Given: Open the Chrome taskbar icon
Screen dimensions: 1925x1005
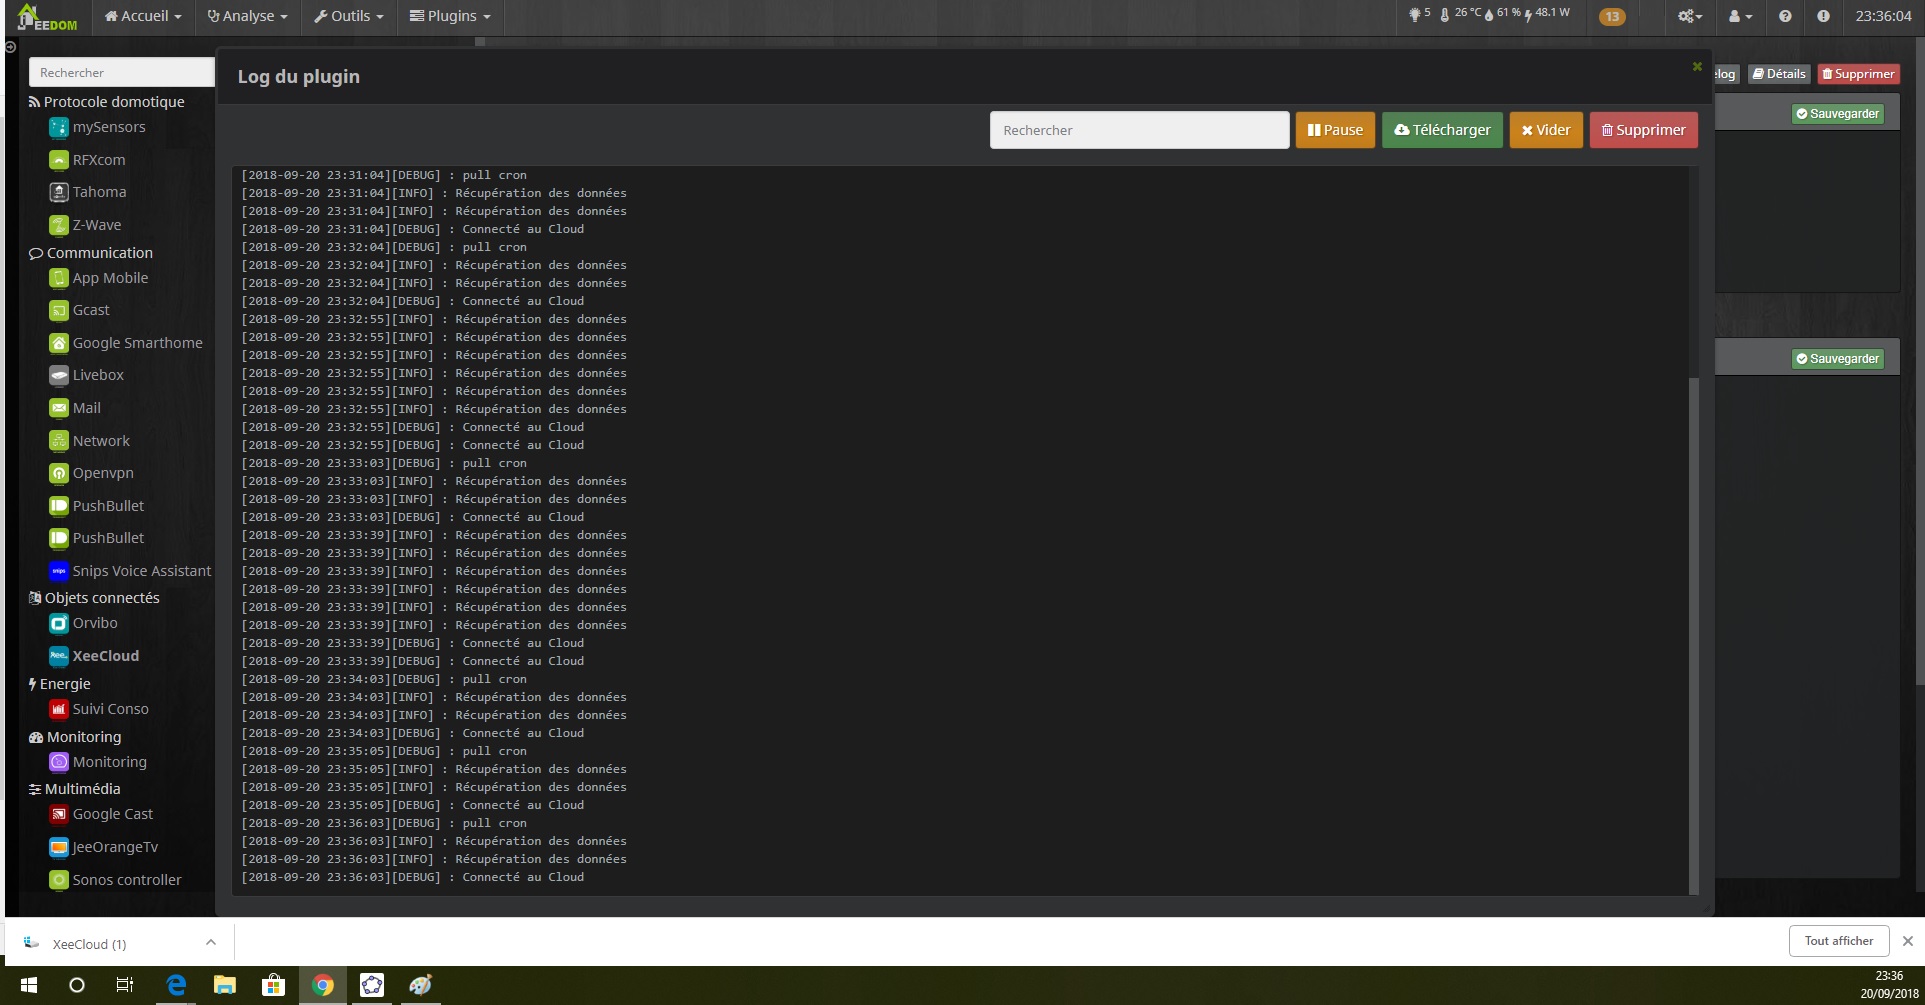Looking at the screenshot, I should pyautogui.click(x=322, y=985).
